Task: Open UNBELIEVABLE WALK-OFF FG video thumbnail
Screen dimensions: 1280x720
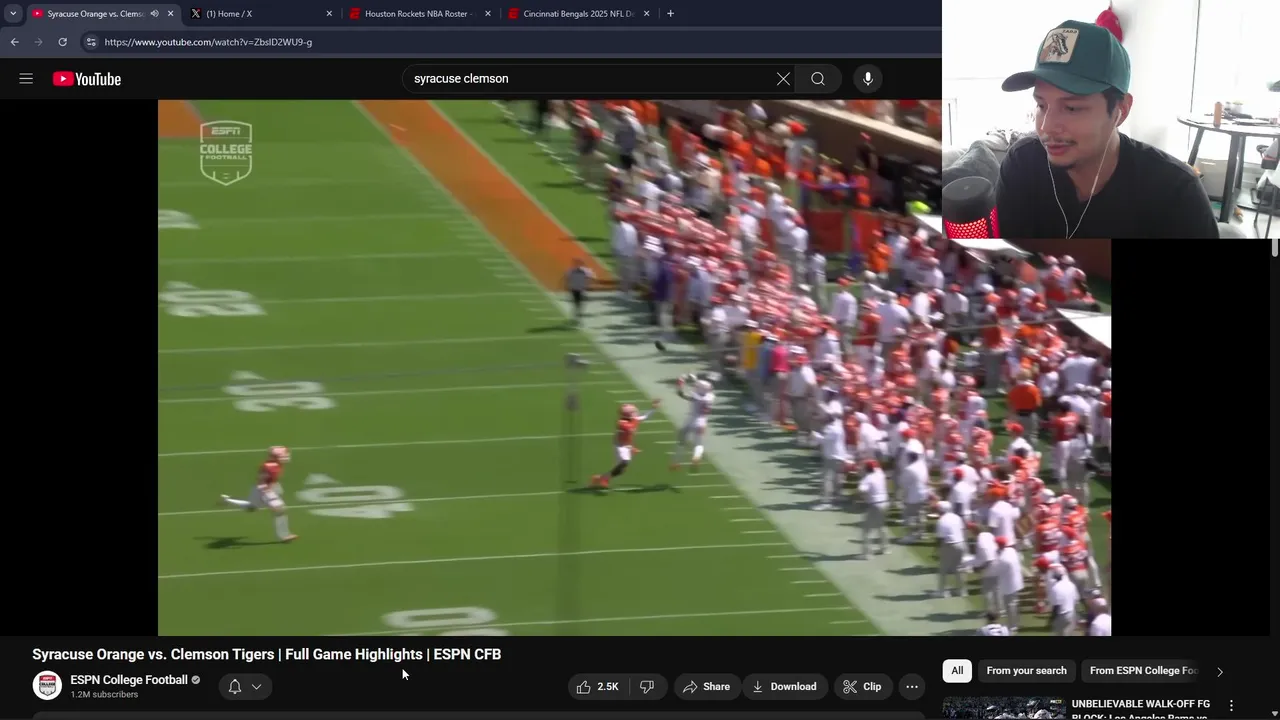Action: [x=1003, y=708]
